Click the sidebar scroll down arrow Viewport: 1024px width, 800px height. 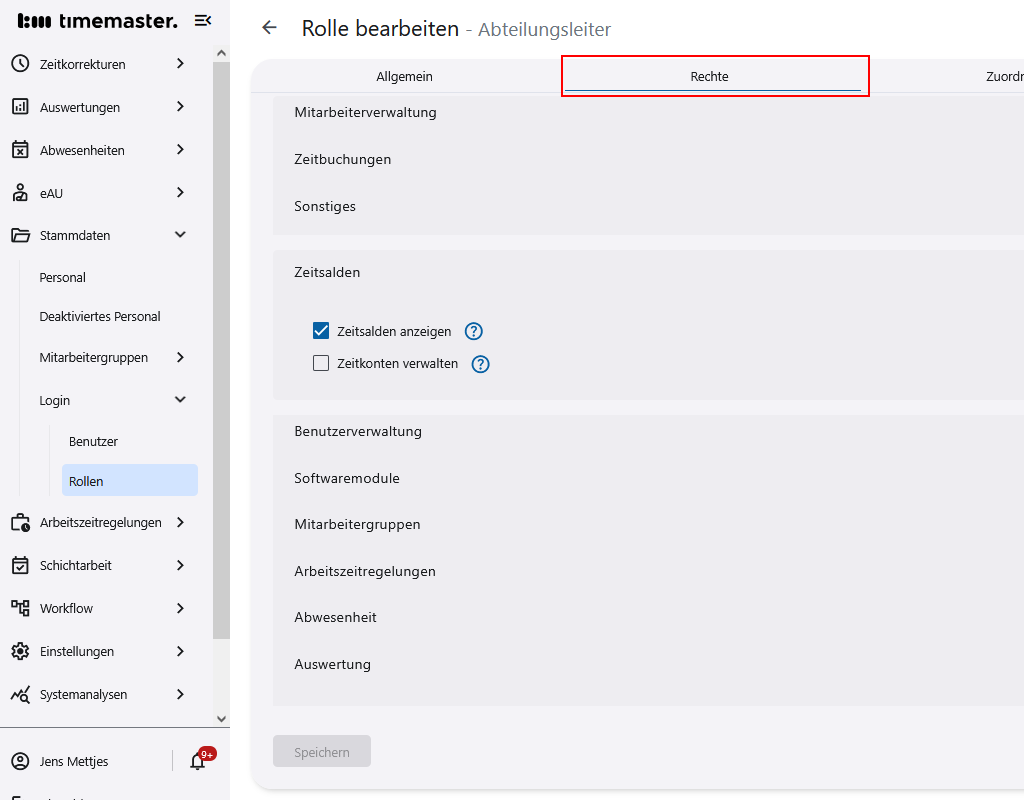tap(221, 718)
